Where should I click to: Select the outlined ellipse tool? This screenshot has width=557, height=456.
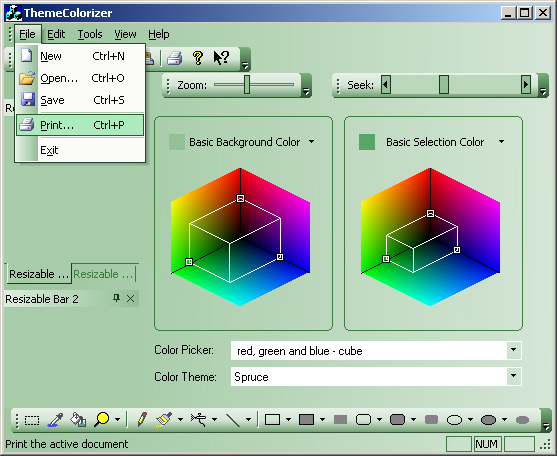[454, 420]
